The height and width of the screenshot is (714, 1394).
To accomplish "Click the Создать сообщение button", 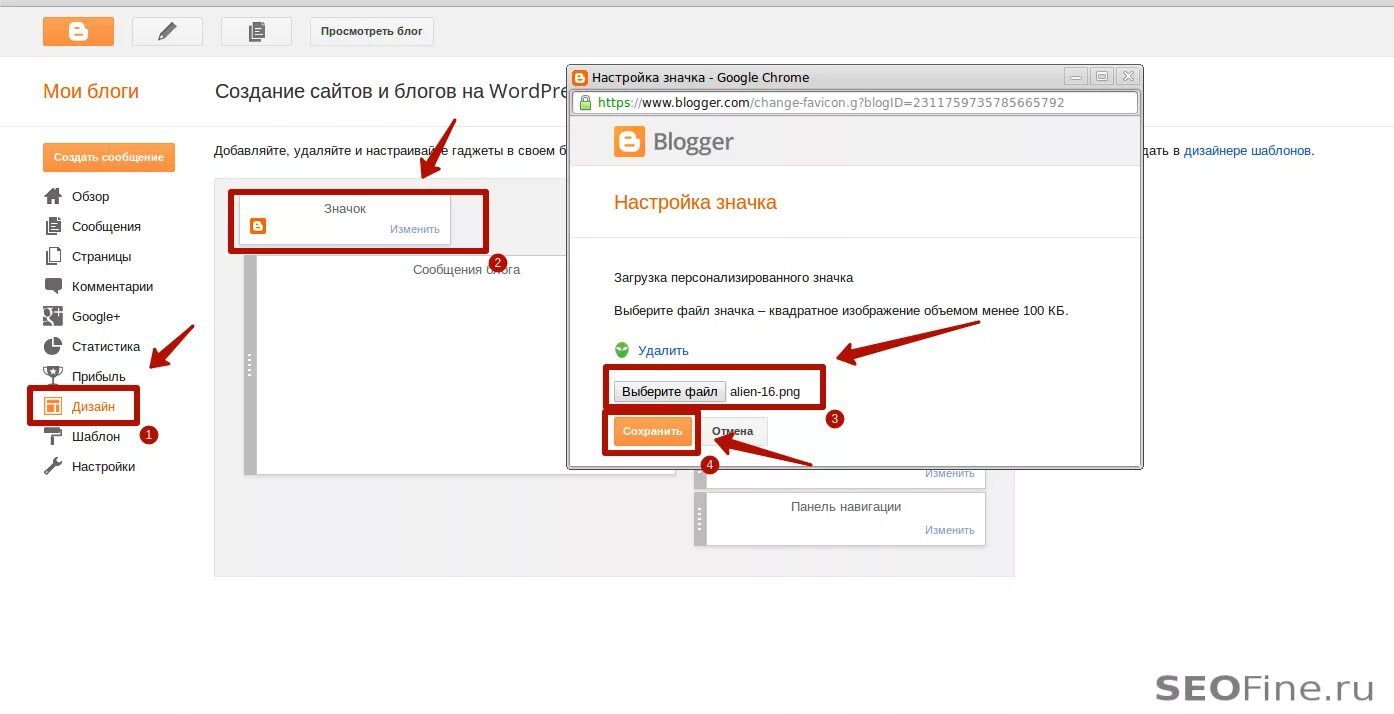I will pos(109,157).
